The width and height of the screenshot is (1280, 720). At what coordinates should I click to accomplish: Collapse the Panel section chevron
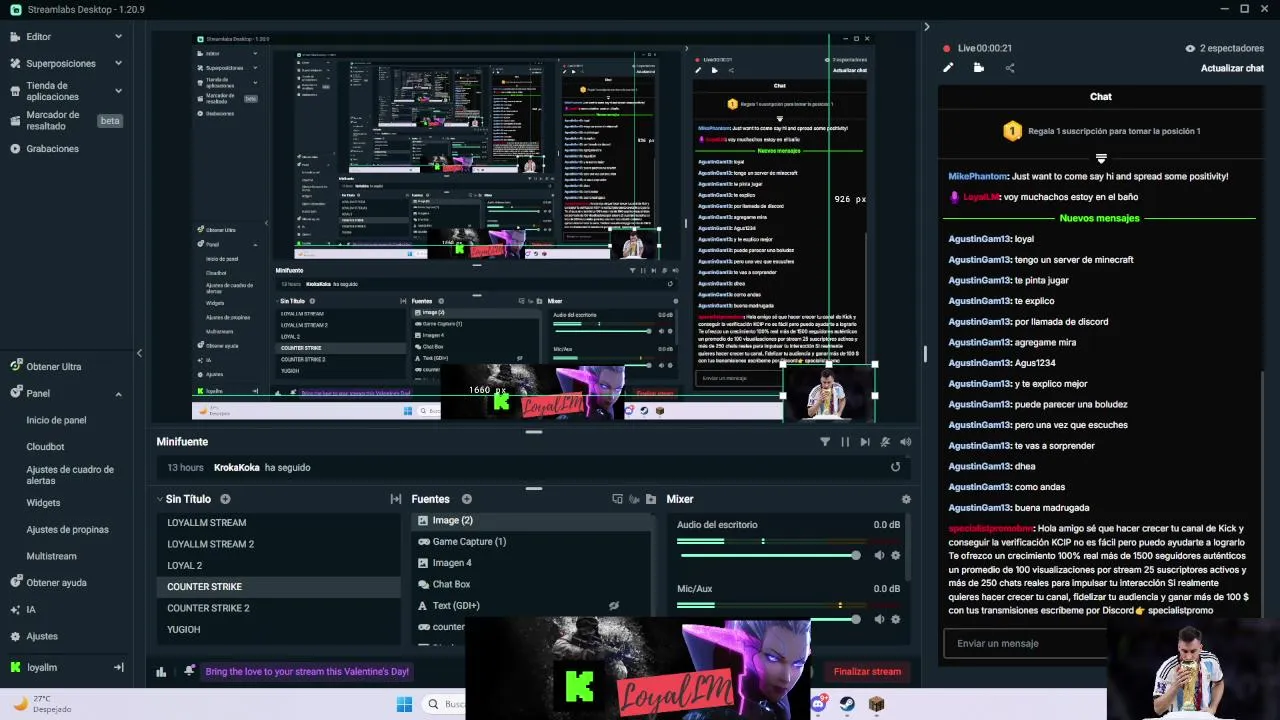(x=118, y=393)
